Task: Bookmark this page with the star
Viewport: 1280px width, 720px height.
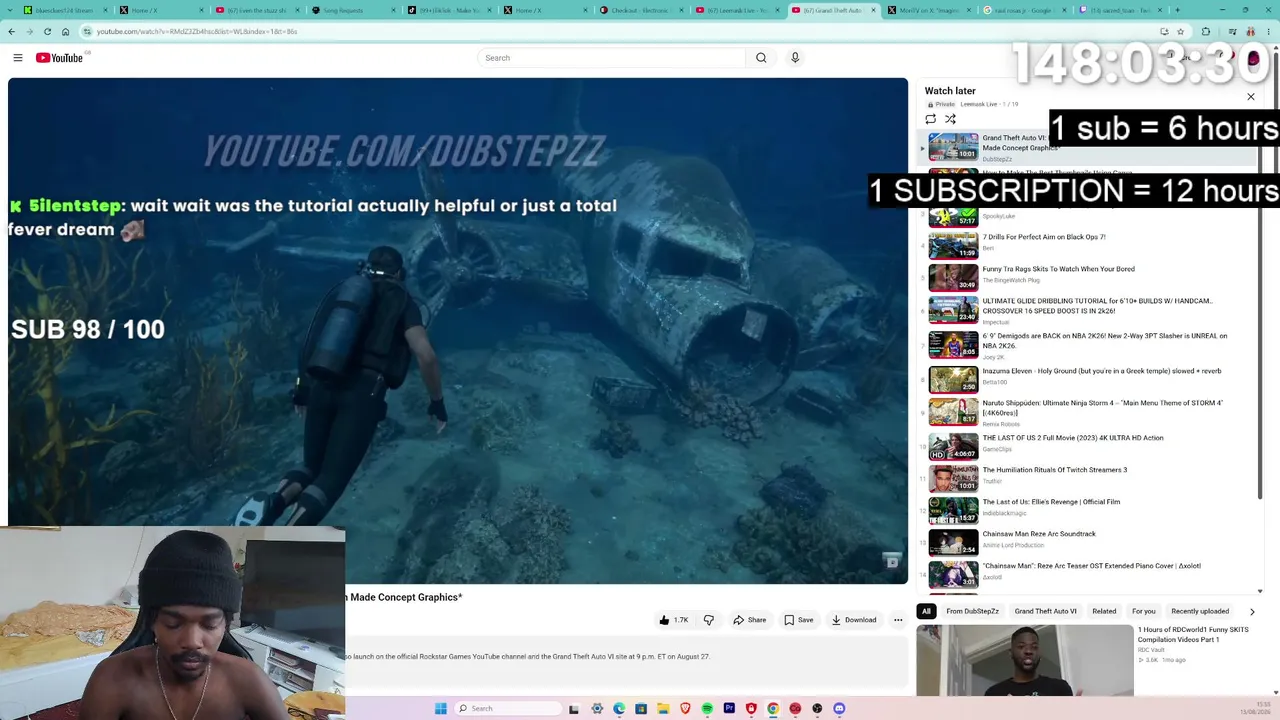Action: coord(1180,31)
